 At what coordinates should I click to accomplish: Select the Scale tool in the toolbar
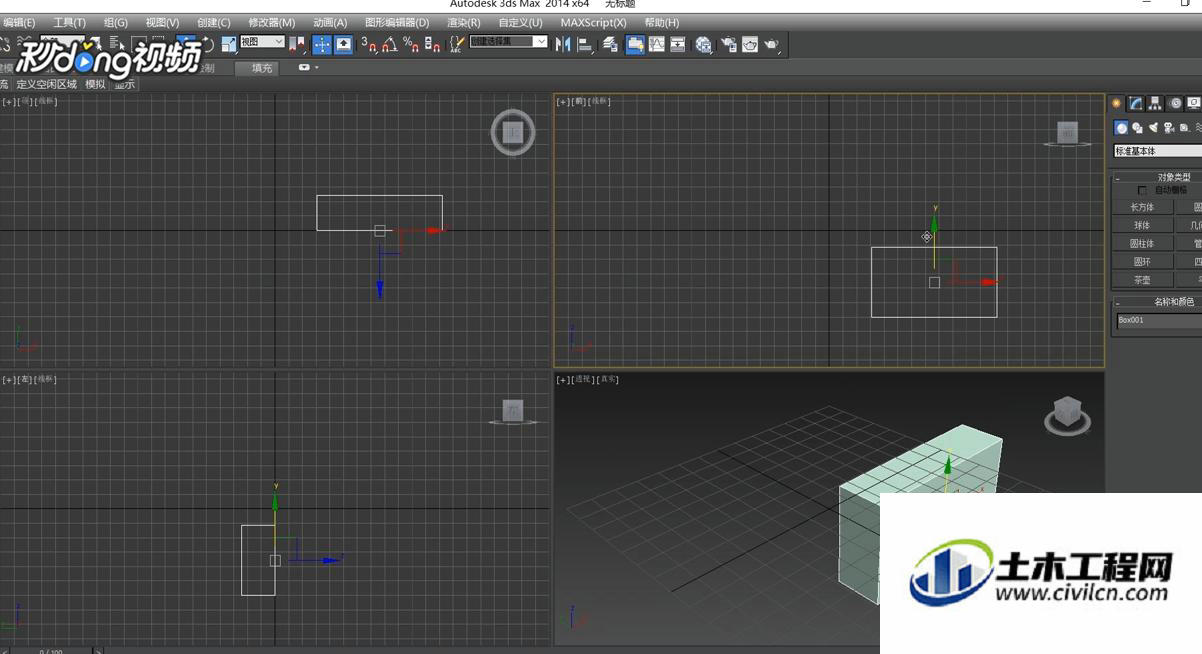pos(229,44)
